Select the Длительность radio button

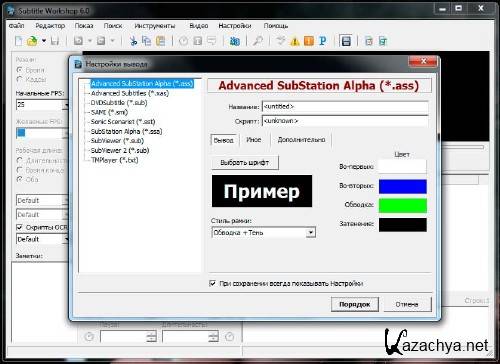click(20, 161)
